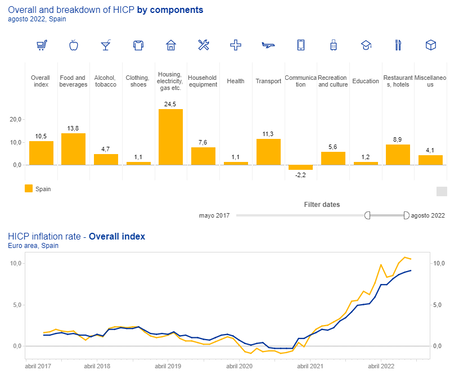Select the smartphone Communication icon

coord(301,45)
